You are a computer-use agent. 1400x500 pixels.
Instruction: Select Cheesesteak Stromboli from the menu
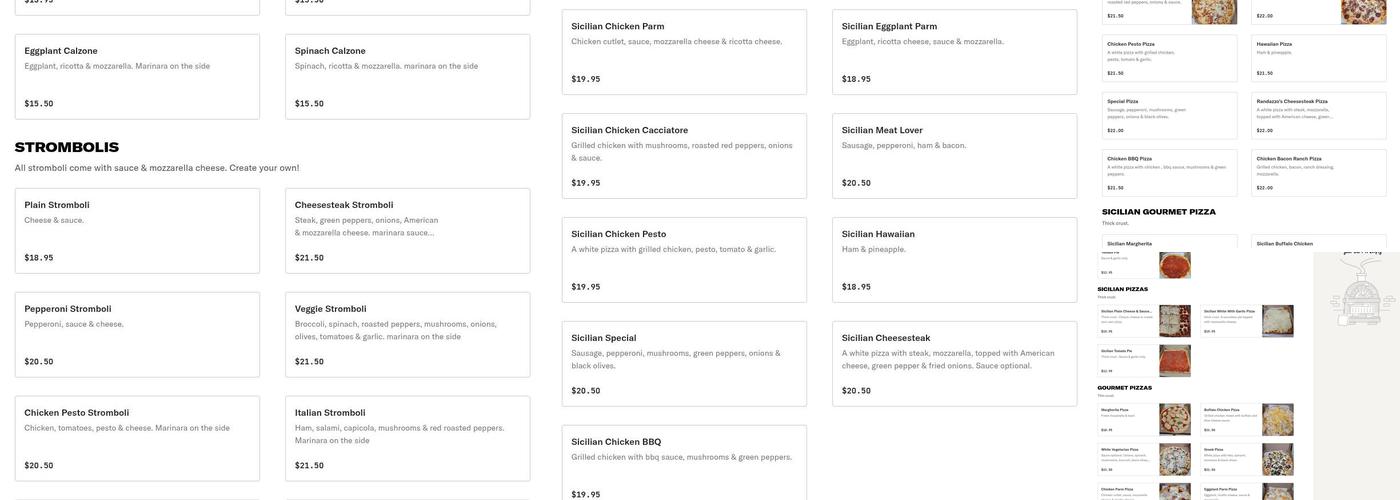407,231
